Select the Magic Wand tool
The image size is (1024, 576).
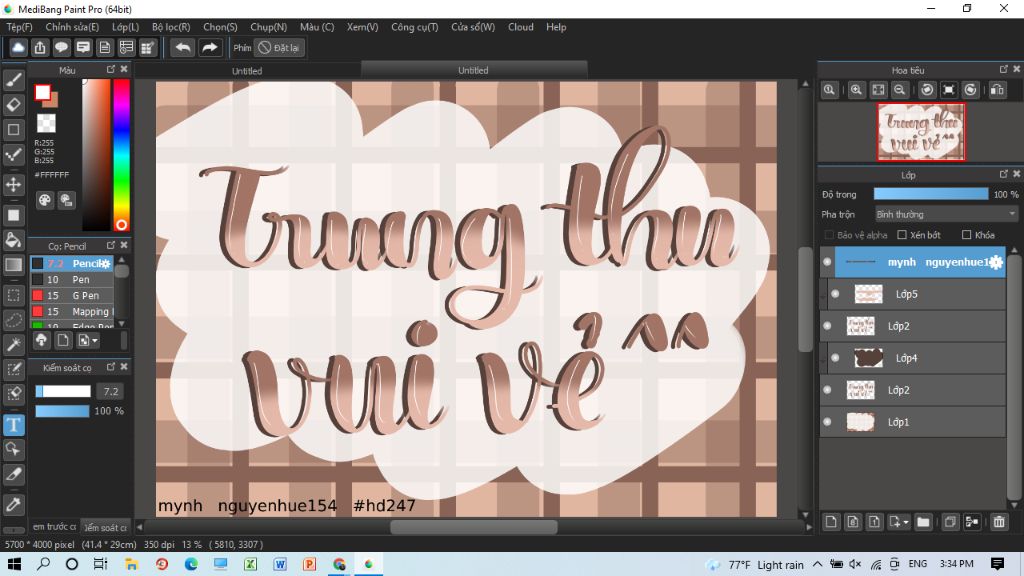point(14,345)
